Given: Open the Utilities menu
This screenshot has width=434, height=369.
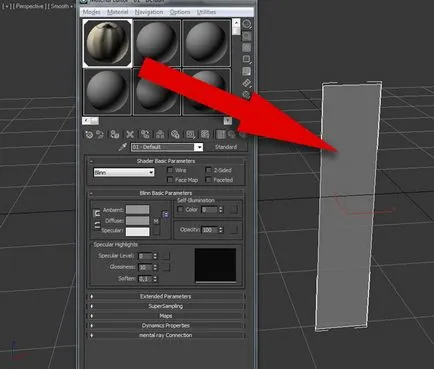Looking at the screenshot, I should click(206, 12).
